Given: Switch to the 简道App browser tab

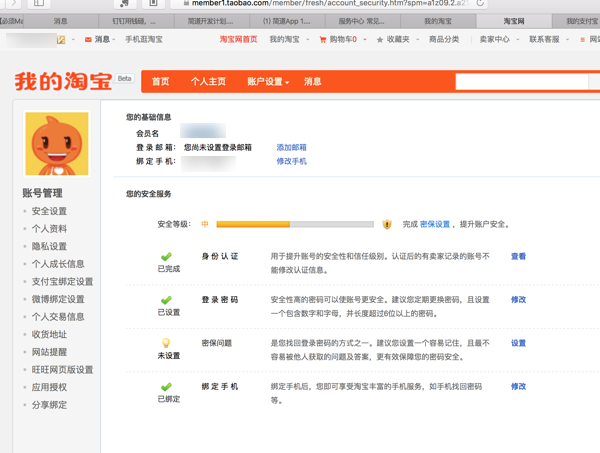Looking at the screenshot, I should pos(287,21).
